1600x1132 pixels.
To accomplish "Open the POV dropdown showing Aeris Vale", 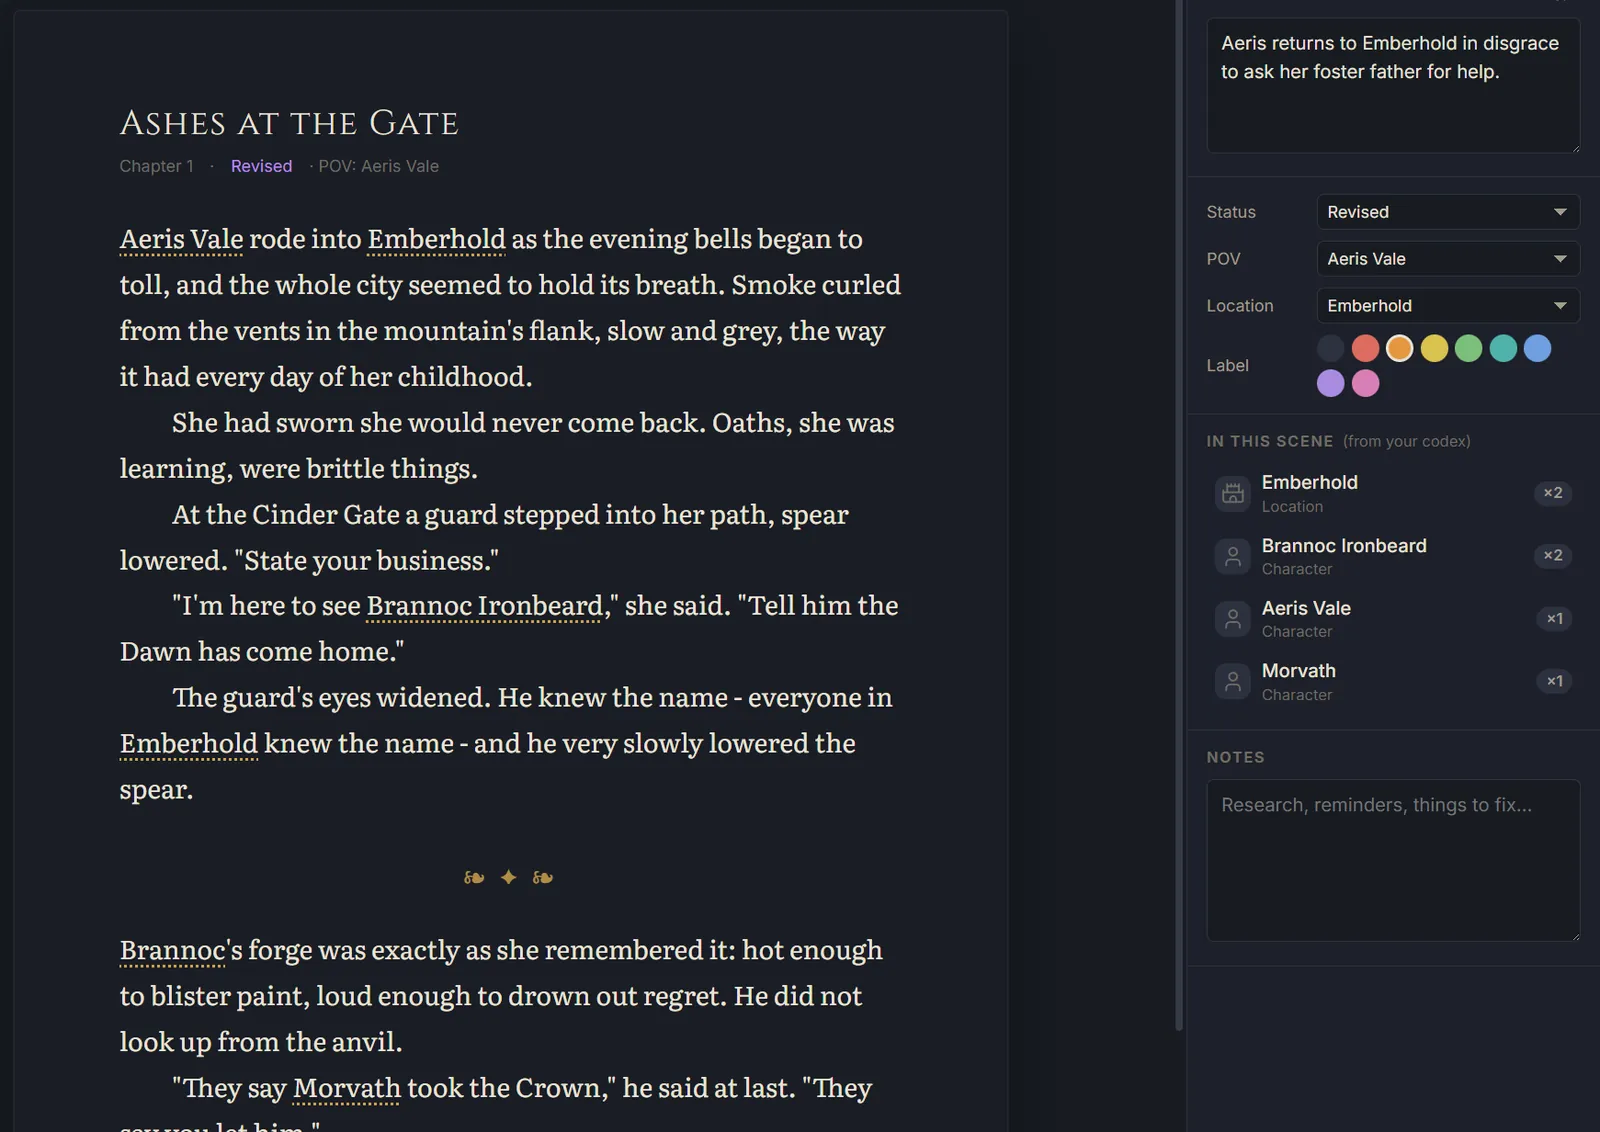I will [x=1448, y=259].
